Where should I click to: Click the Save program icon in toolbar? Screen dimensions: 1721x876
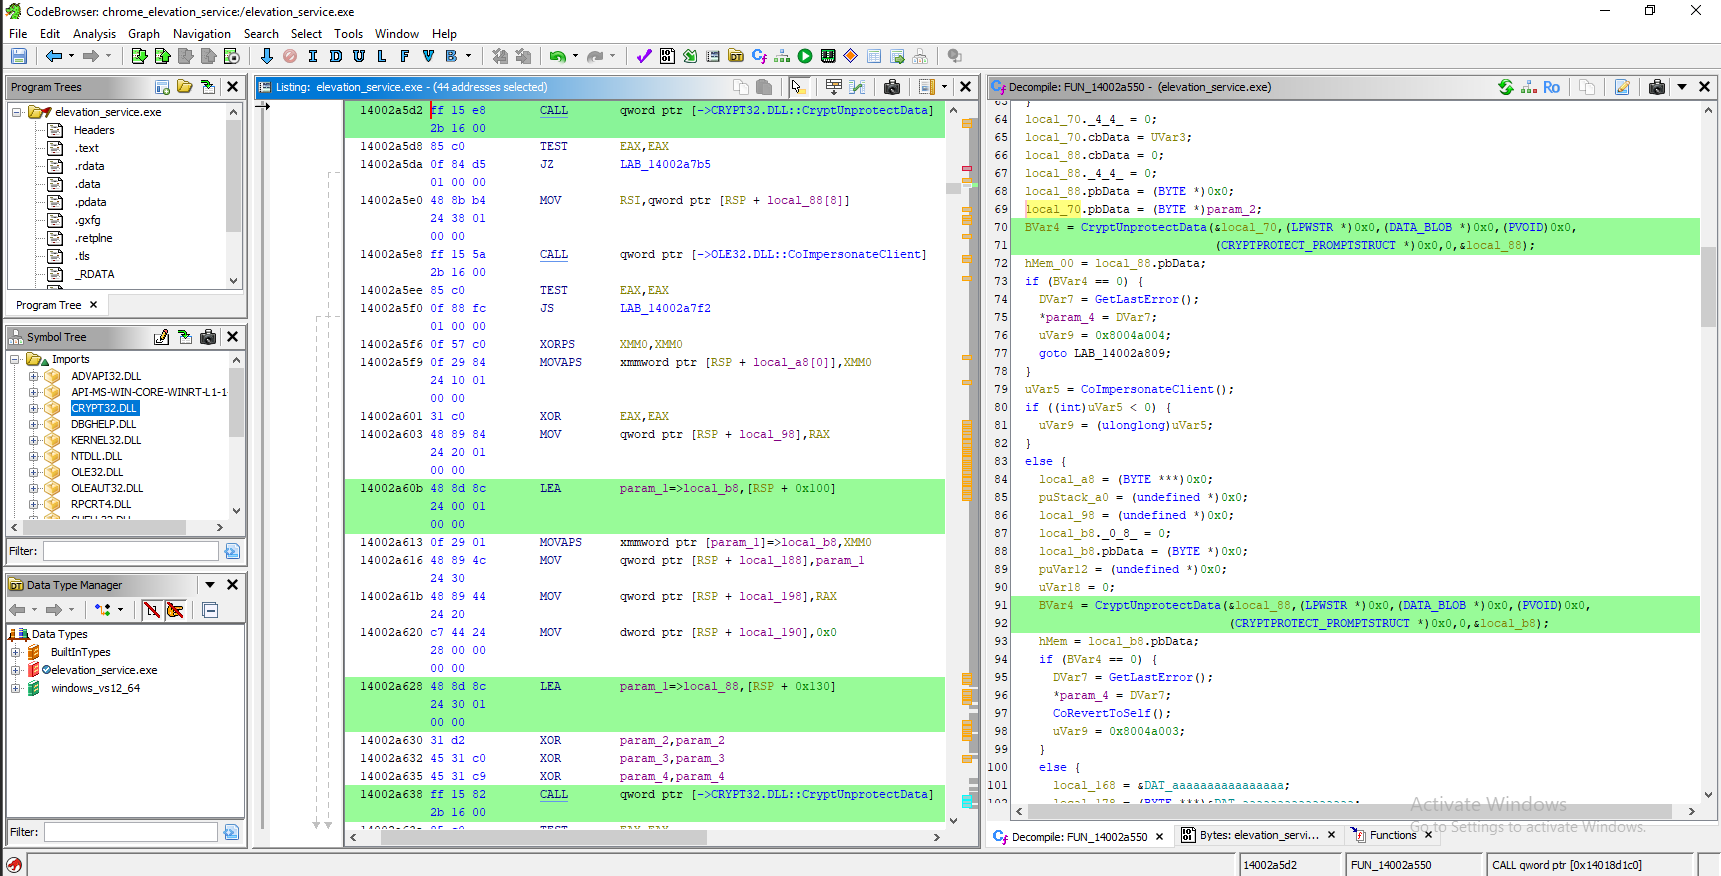tap(19, 56)
